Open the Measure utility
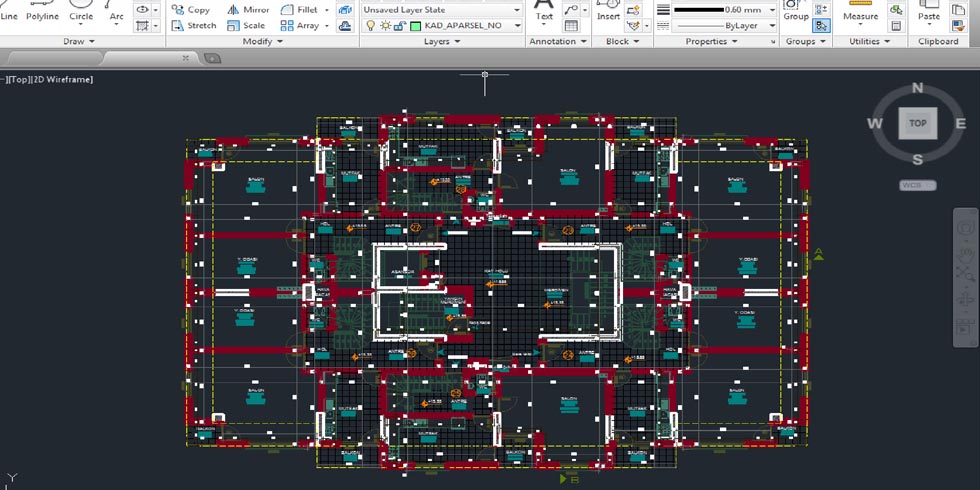980x490 pixels. [860, 12]
